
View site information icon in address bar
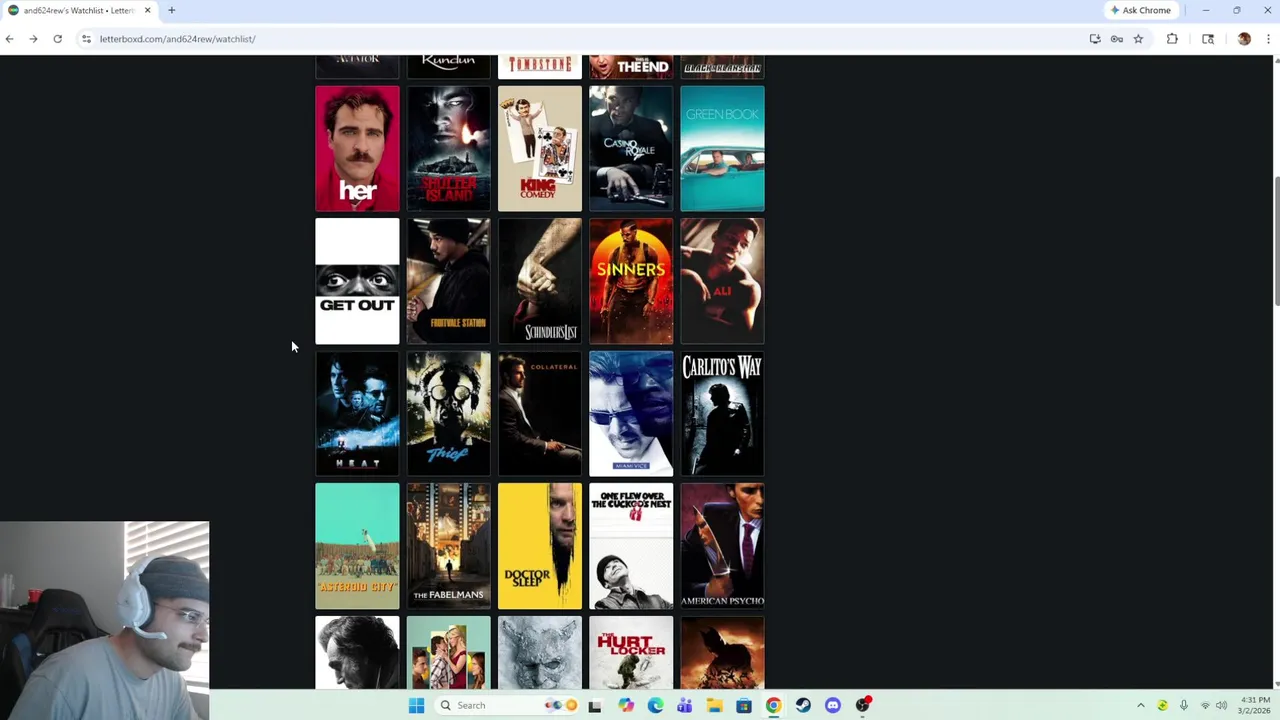pyautogui.click(x=87, y=39)
